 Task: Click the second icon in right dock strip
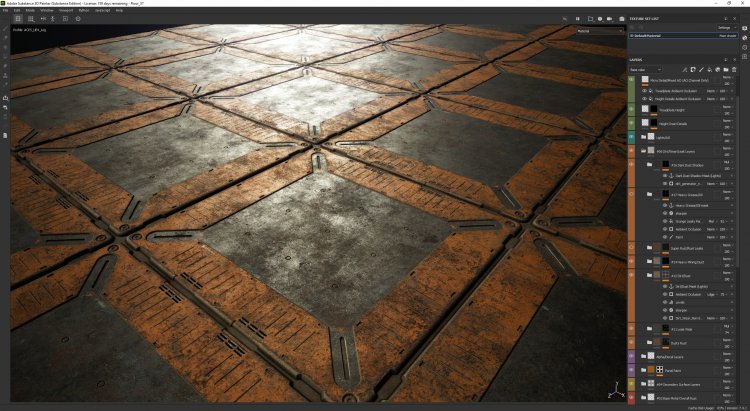point(745,38)
